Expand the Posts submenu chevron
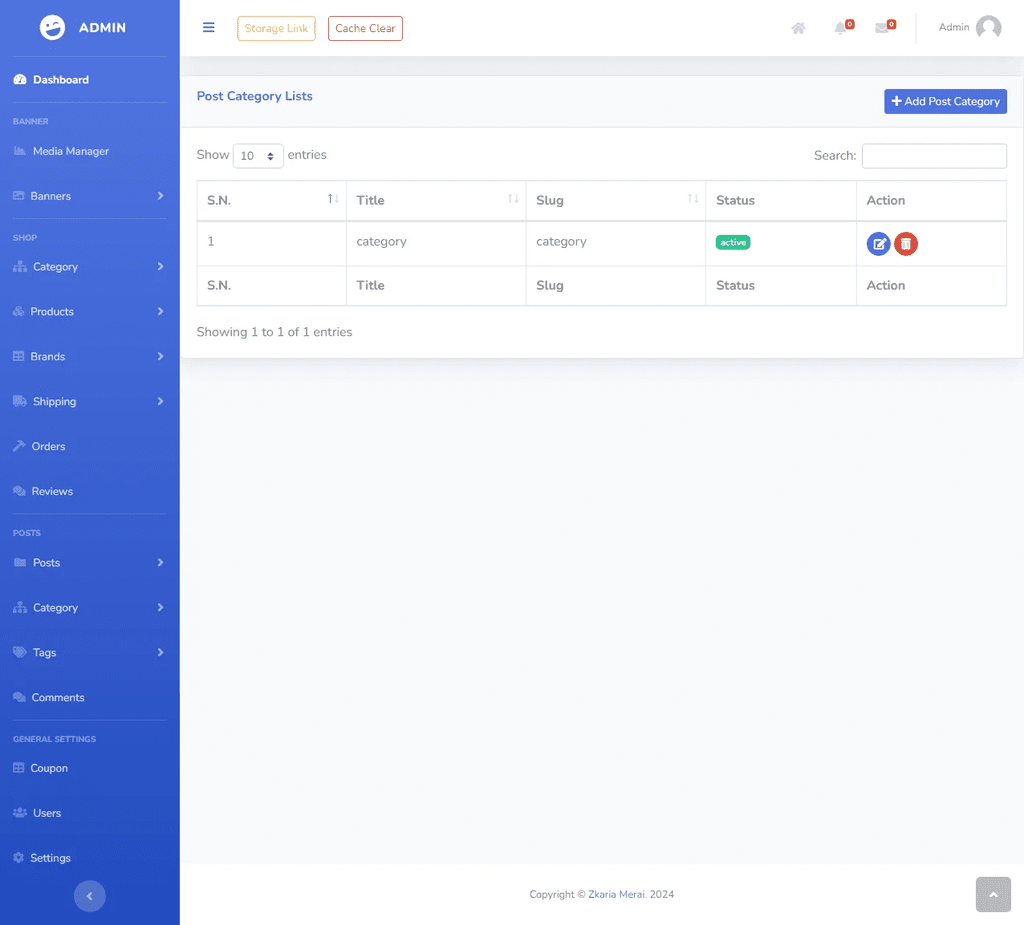The width and height of the screenshot is (1024, 925). (160, 562)
